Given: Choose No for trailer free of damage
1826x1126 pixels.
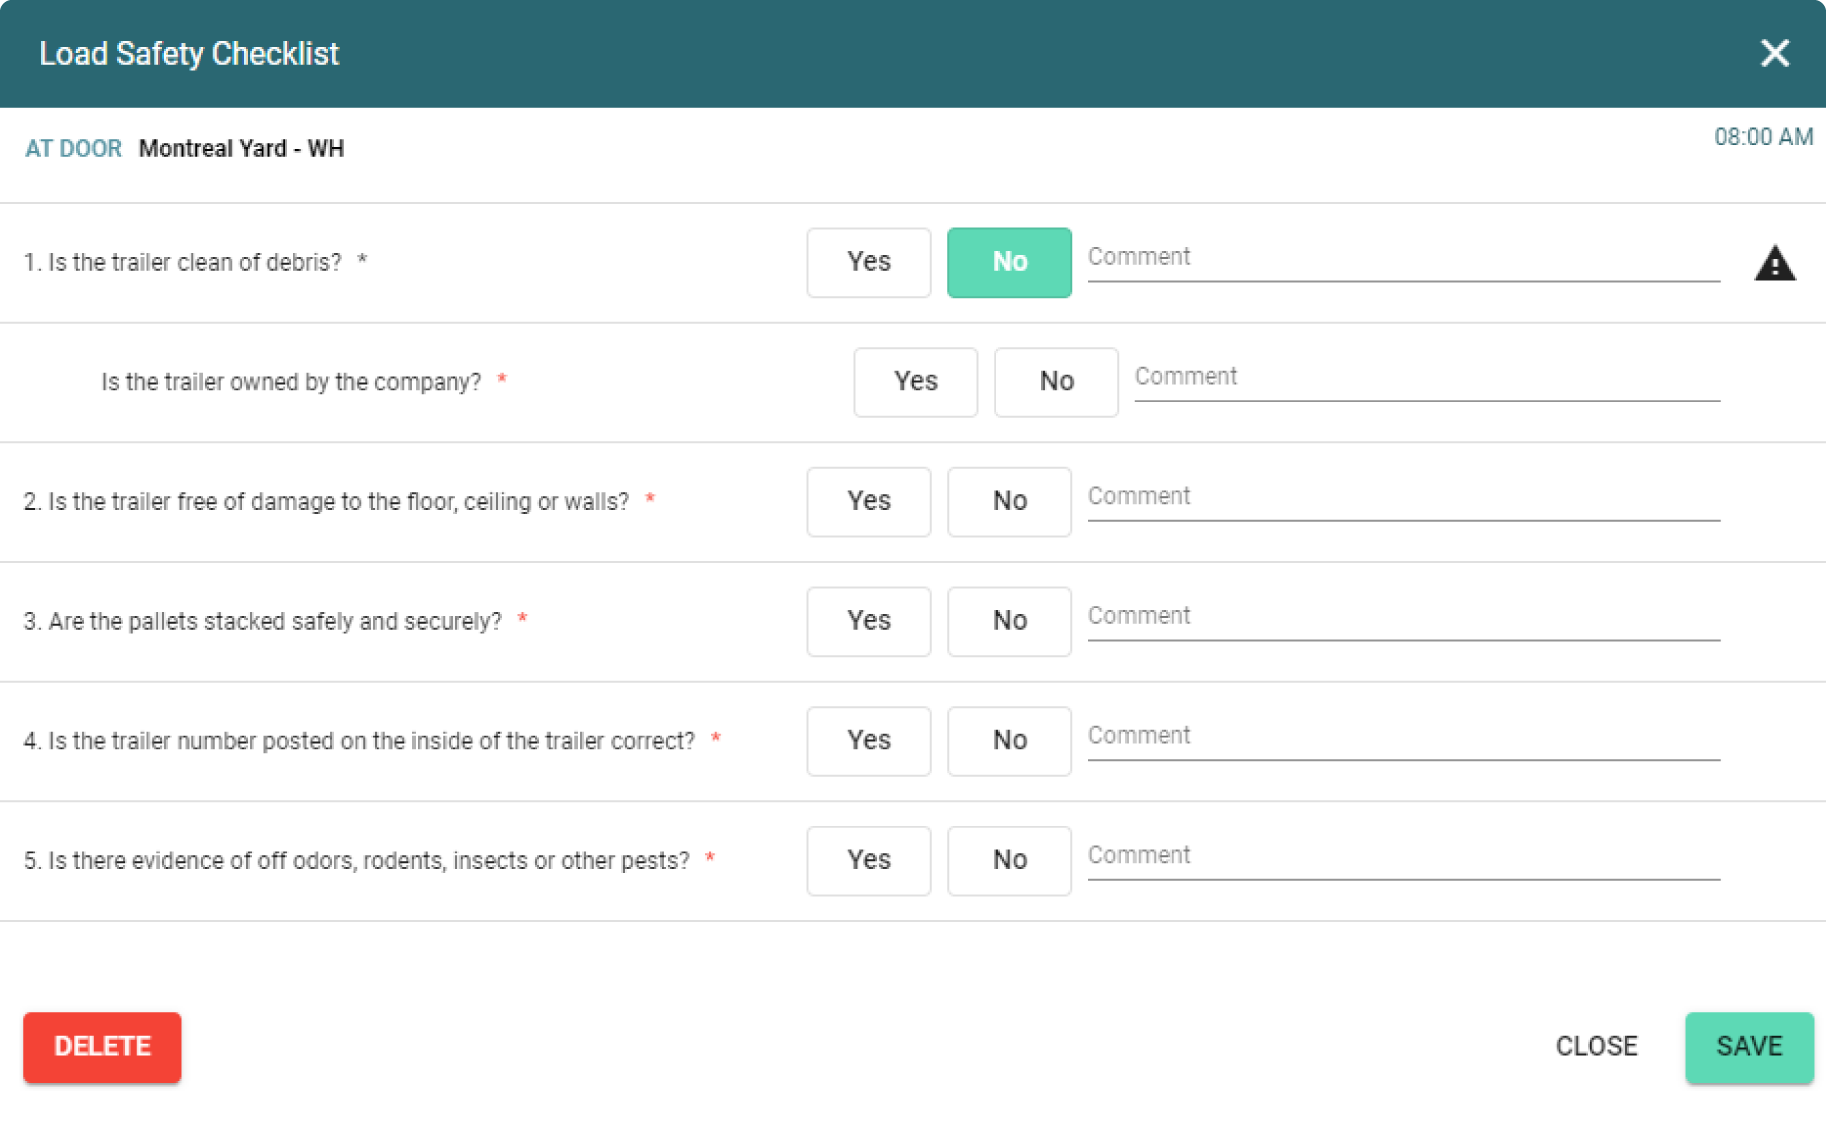Looking at the screenshot, I should click(x=1009, y=501).
